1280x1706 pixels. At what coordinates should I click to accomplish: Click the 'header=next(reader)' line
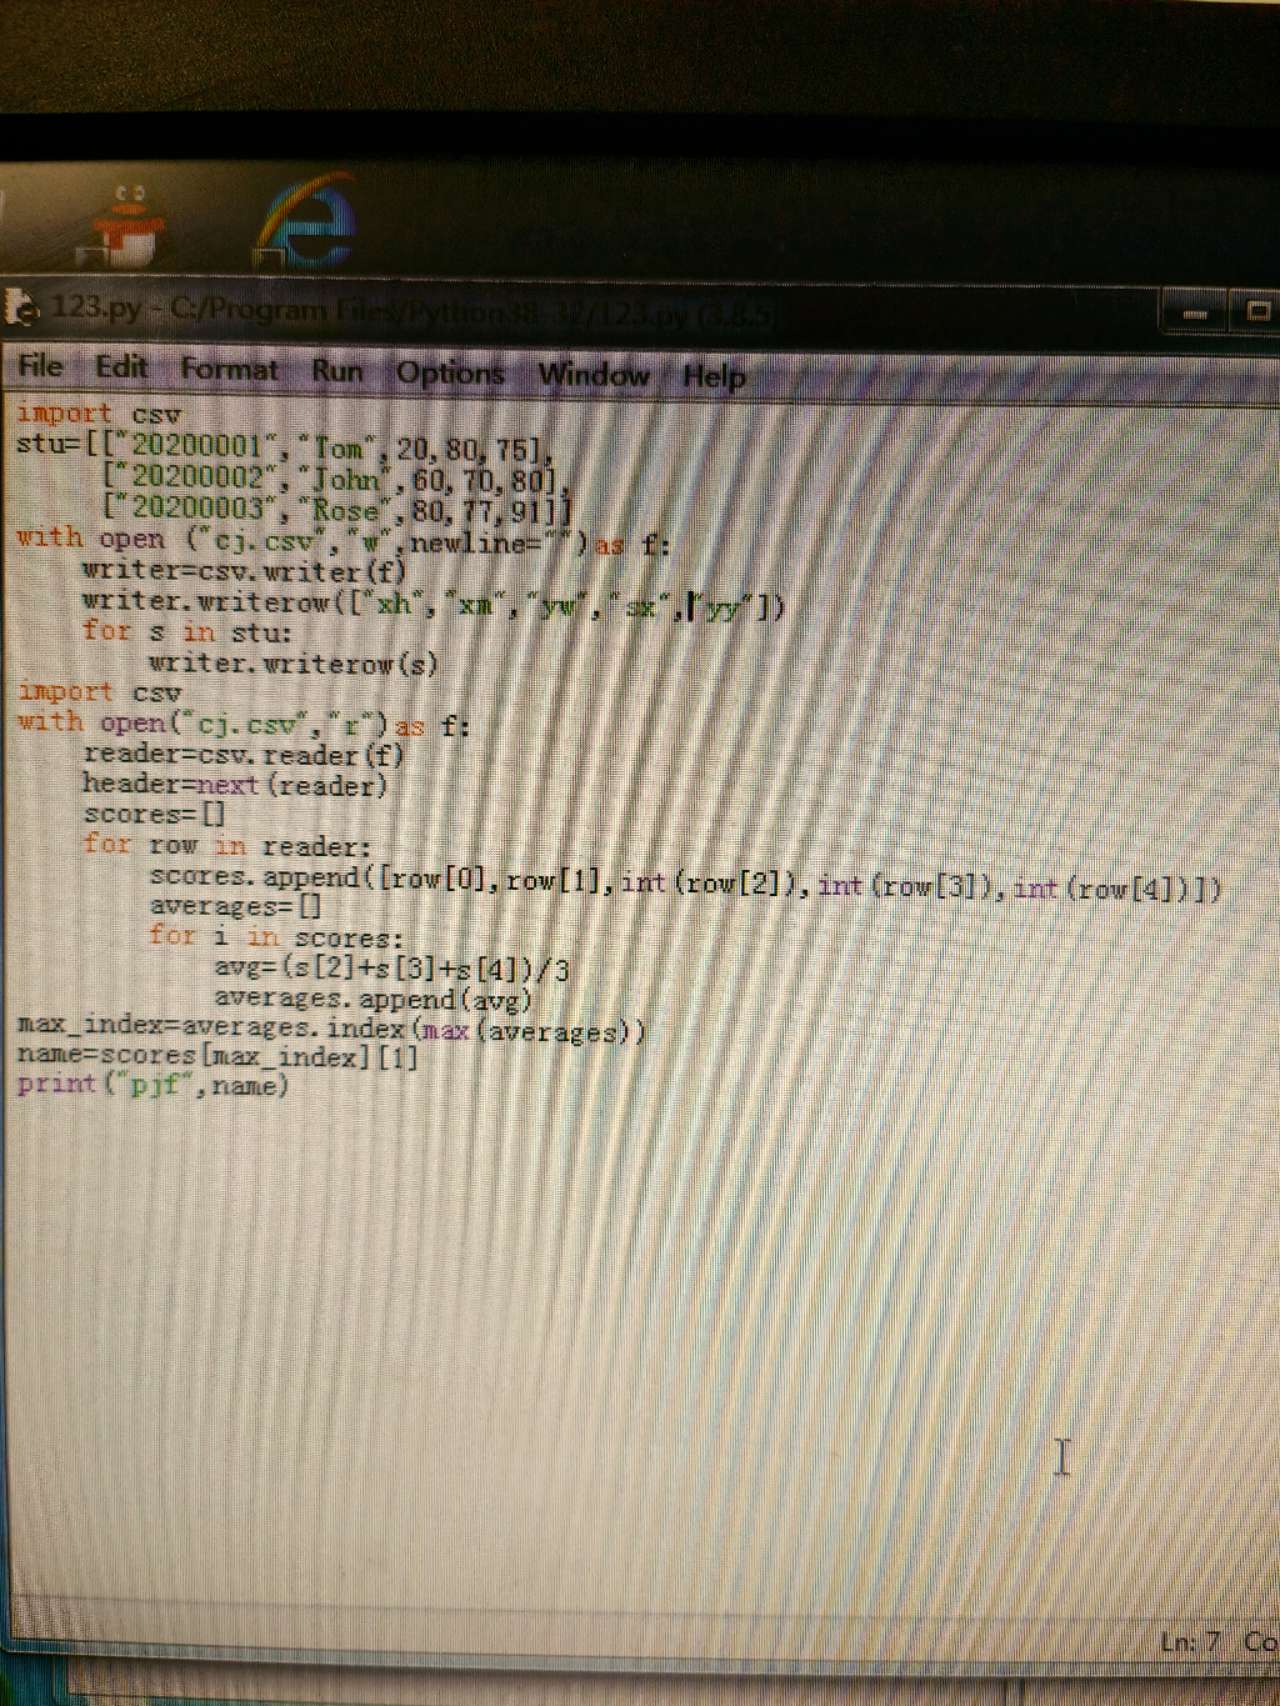click(x=235, y=784)
